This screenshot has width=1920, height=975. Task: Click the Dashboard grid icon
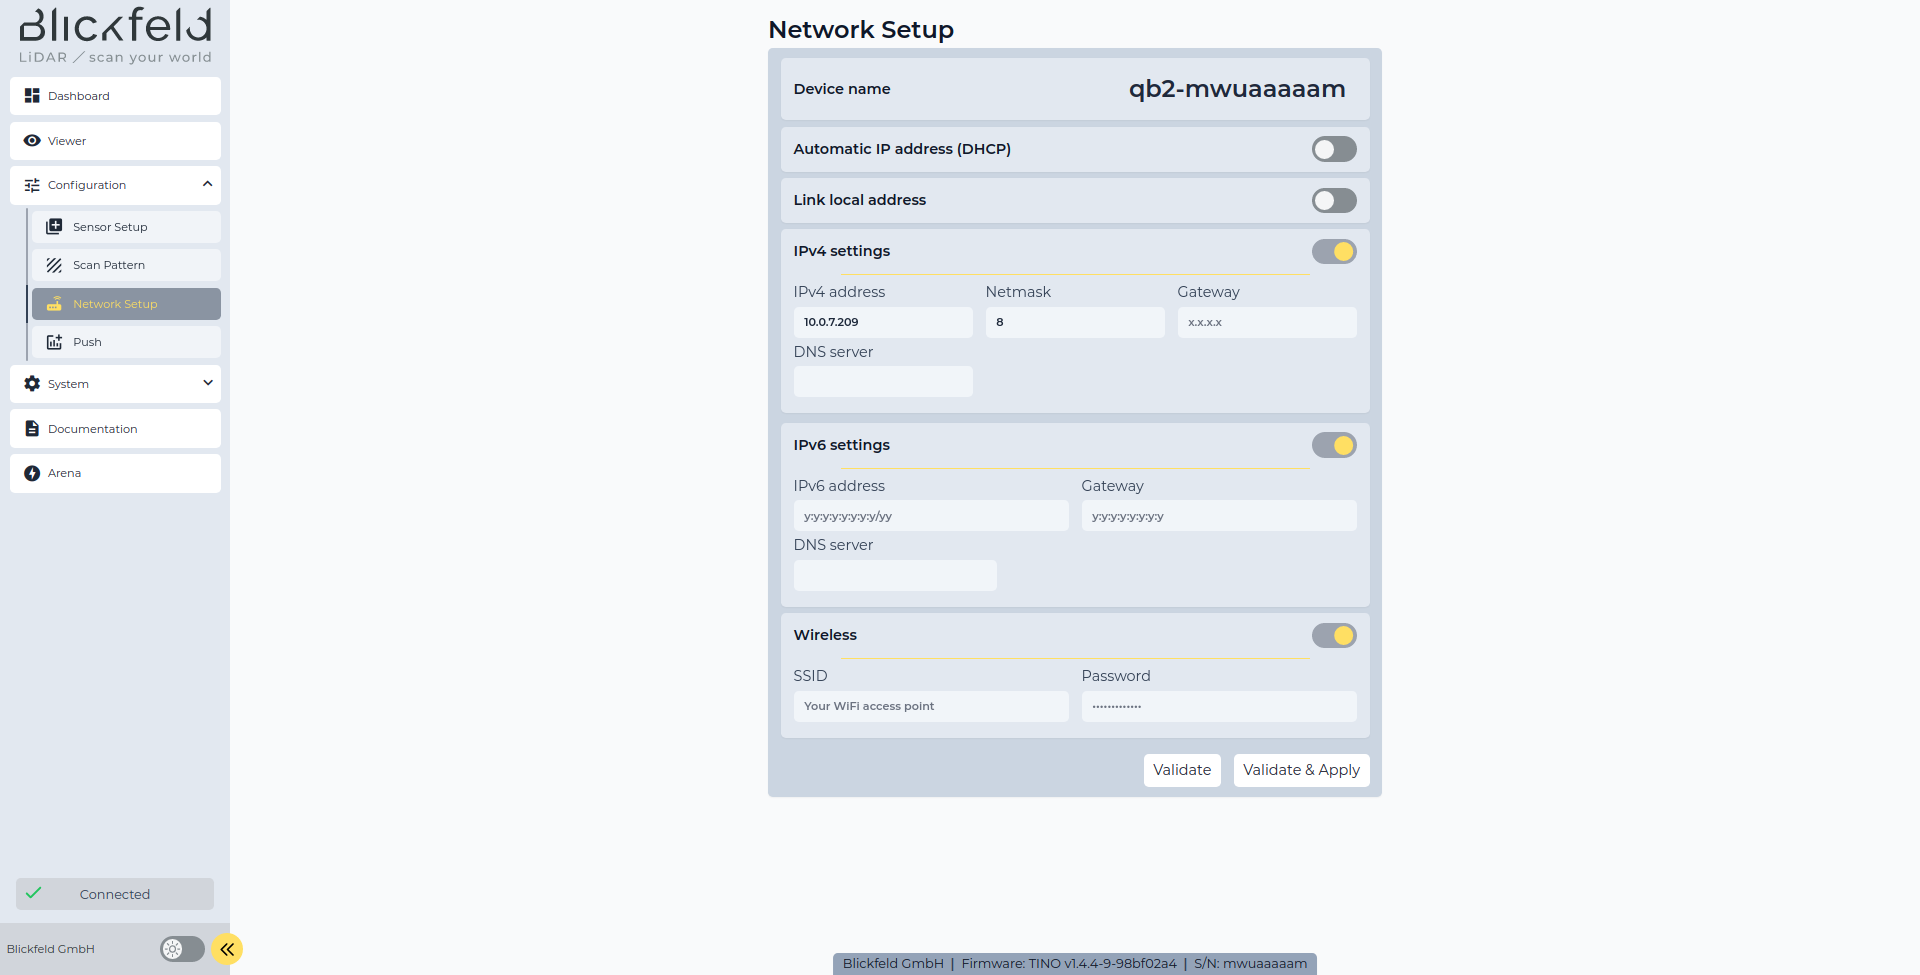click(32, 96)
